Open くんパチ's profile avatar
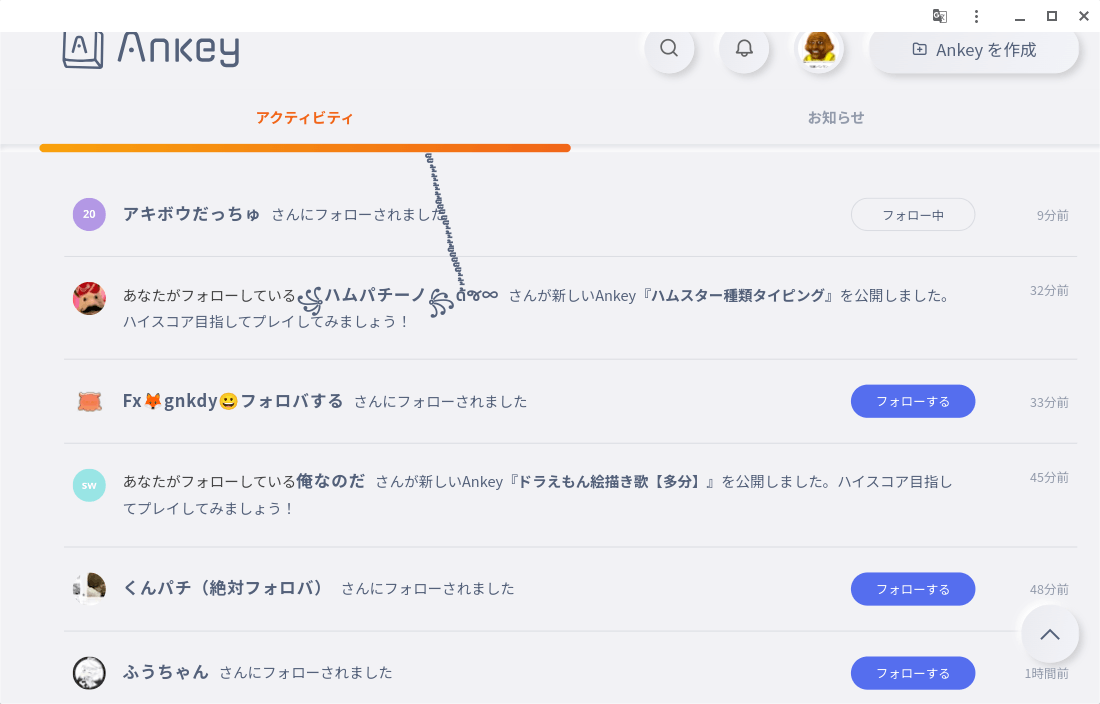1100x704 pixels. pos(89,589)
